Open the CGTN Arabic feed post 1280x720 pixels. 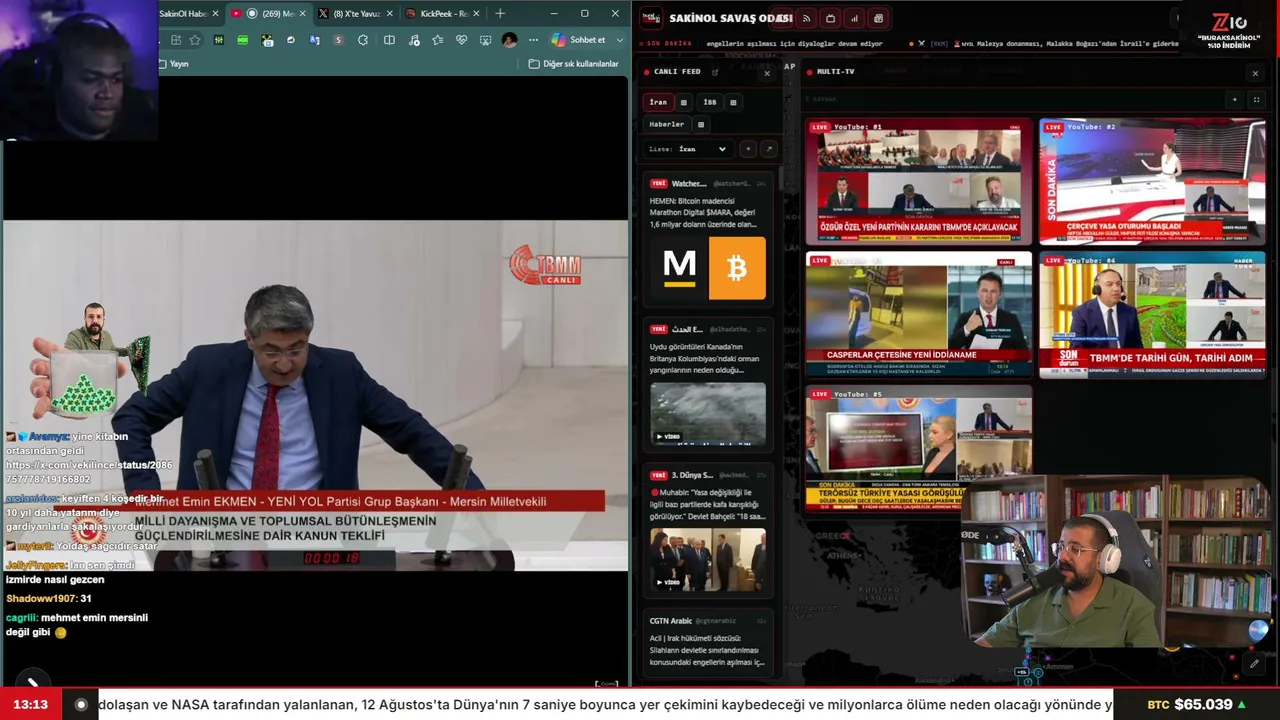[x=708, y=642]
